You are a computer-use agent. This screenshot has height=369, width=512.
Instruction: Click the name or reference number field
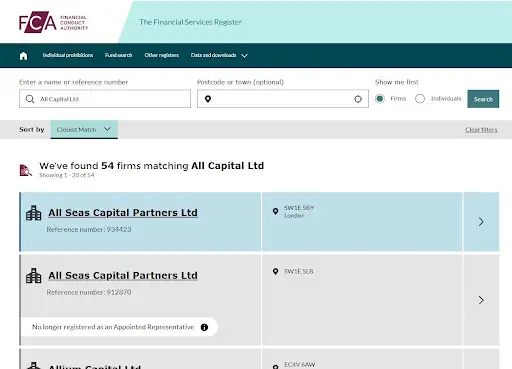tap(105, 99)
